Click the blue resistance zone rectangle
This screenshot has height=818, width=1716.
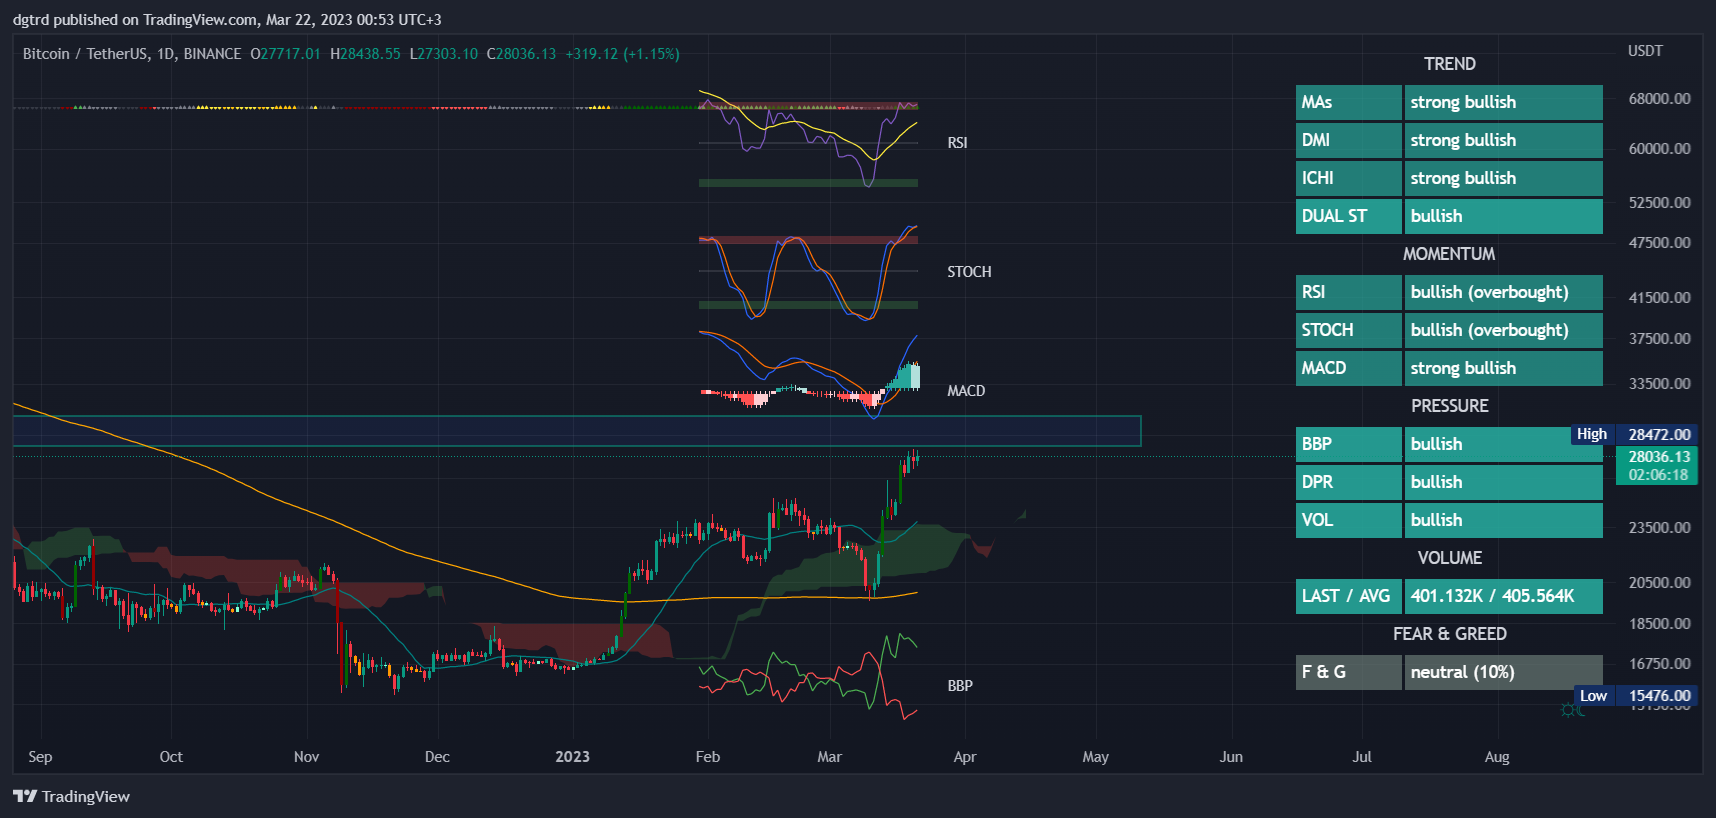point(577,431)
